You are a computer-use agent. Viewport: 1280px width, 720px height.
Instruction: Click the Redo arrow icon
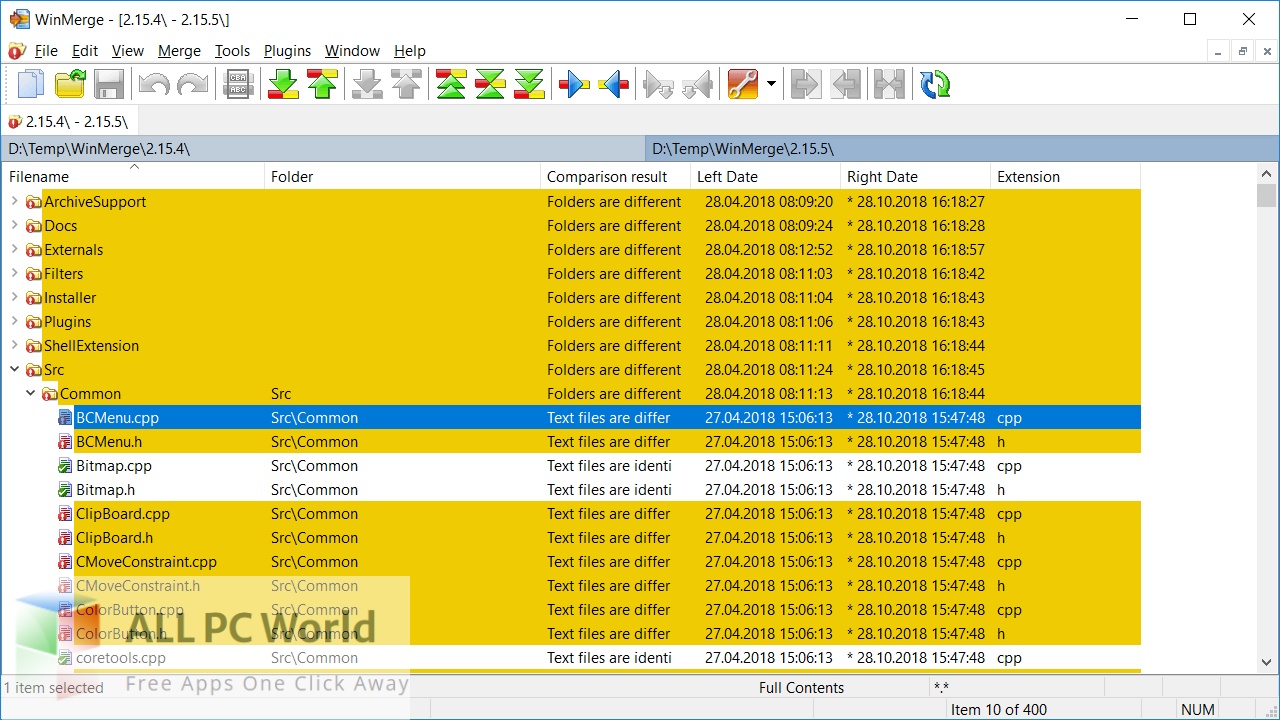tap(192, 85)
